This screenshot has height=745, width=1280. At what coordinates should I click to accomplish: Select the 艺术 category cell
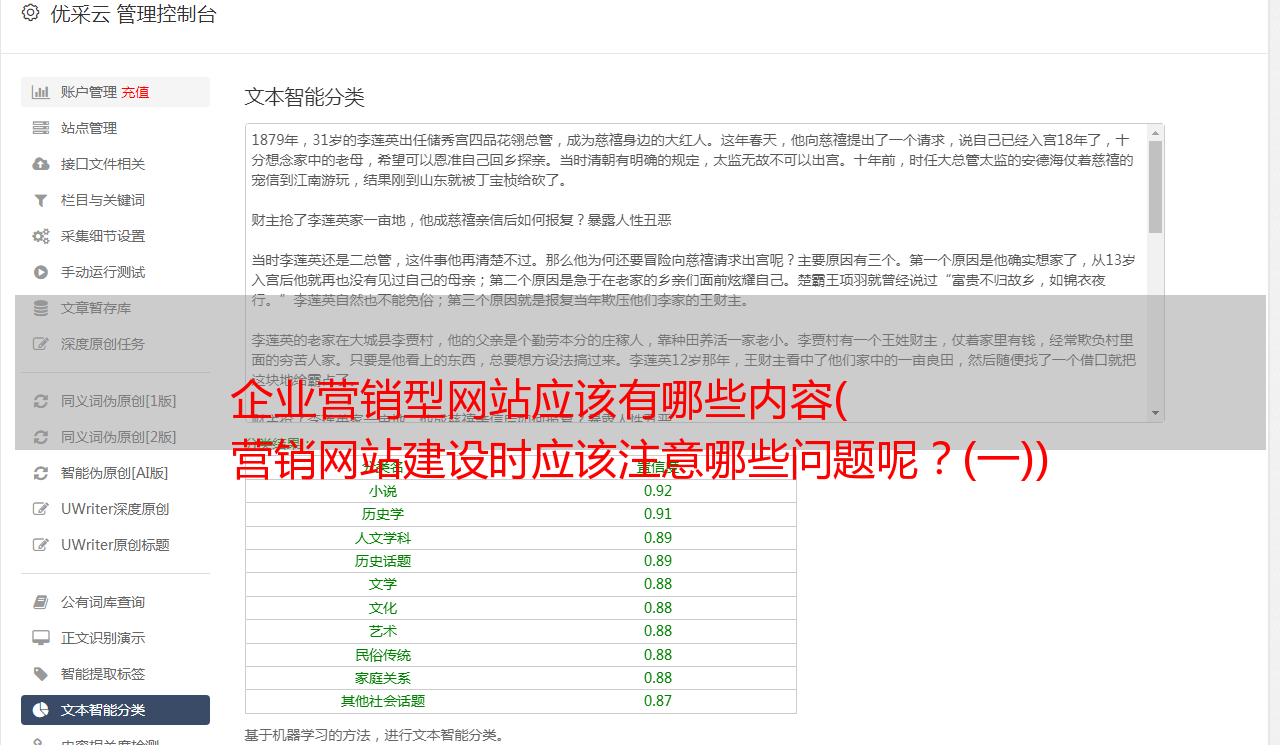coord(383,631)
